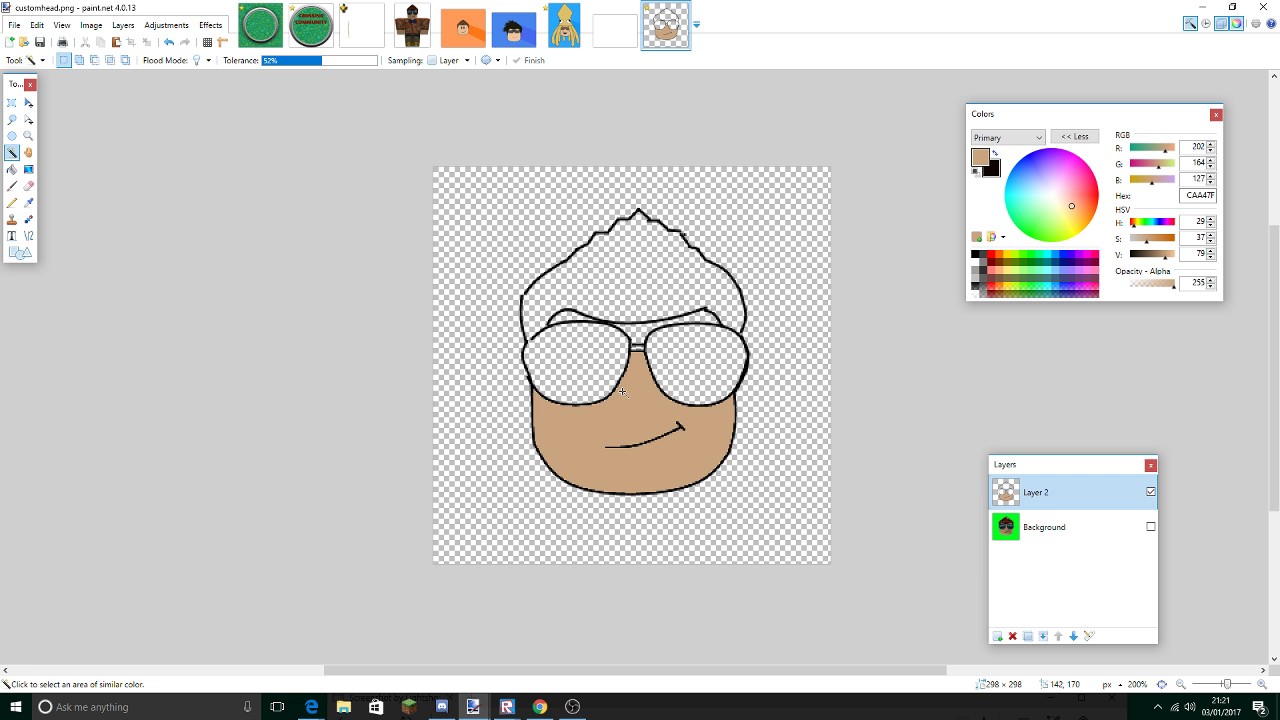Image resolution: width=1280 pixels, height=720 pixels.
Task: Open the Image menu
Action: pyautogui.click(x=91, y=25)
